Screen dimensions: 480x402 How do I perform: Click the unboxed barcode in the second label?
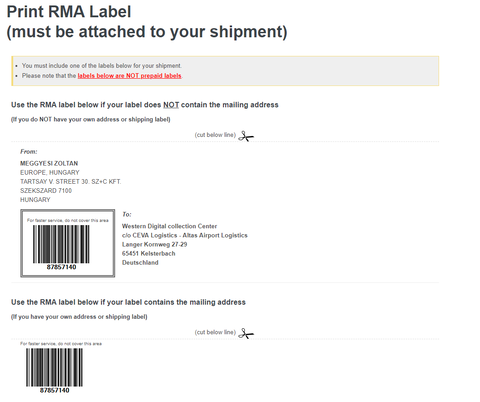coord(54,367)
